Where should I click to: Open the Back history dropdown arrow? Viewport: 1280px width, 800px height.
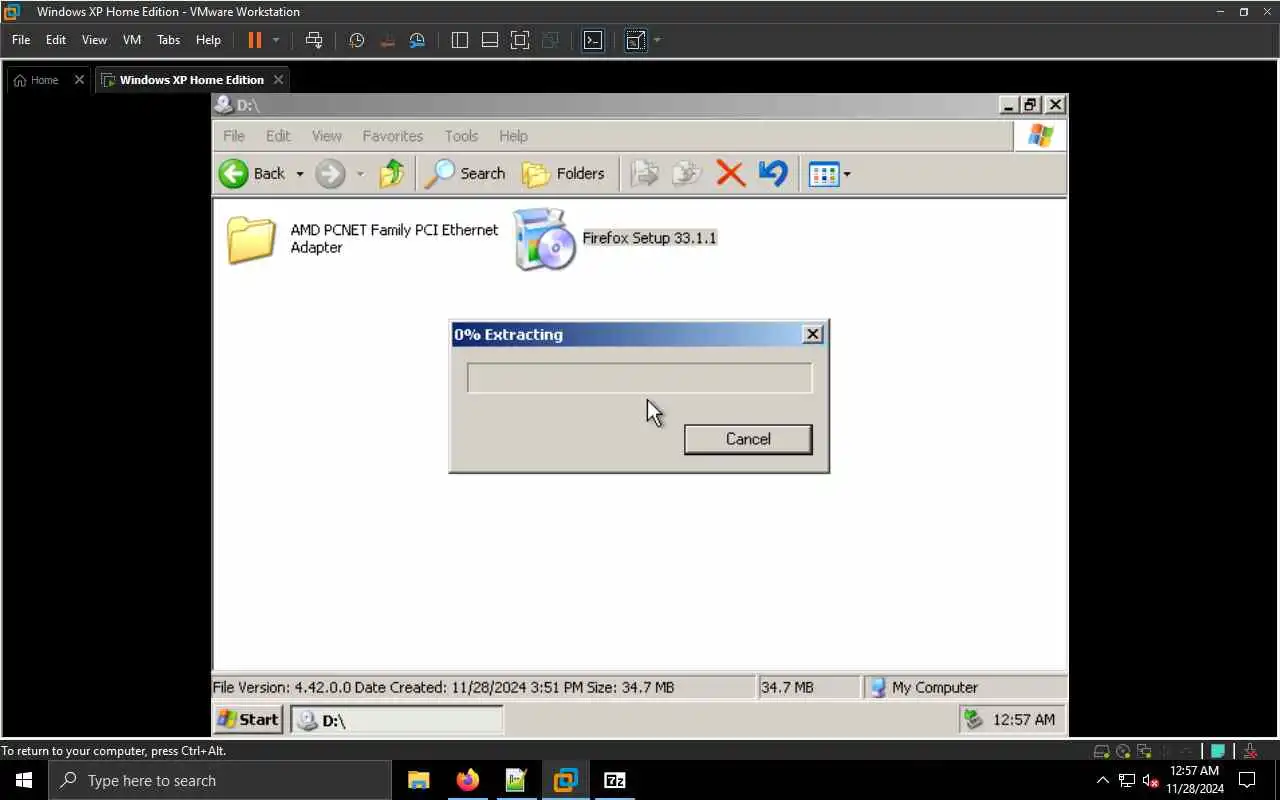pos(299,174)
